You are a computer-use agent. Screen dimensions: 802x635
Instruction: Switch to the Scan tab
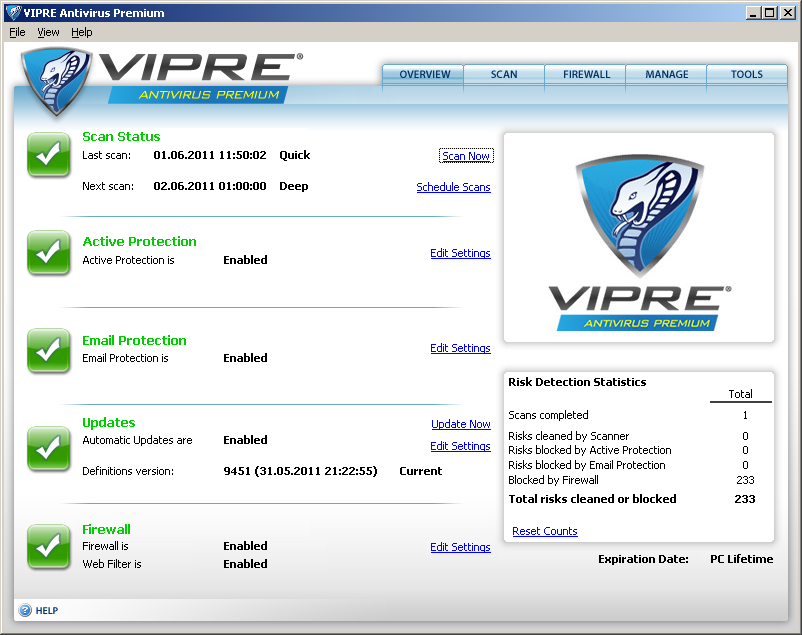pos(504,75)
